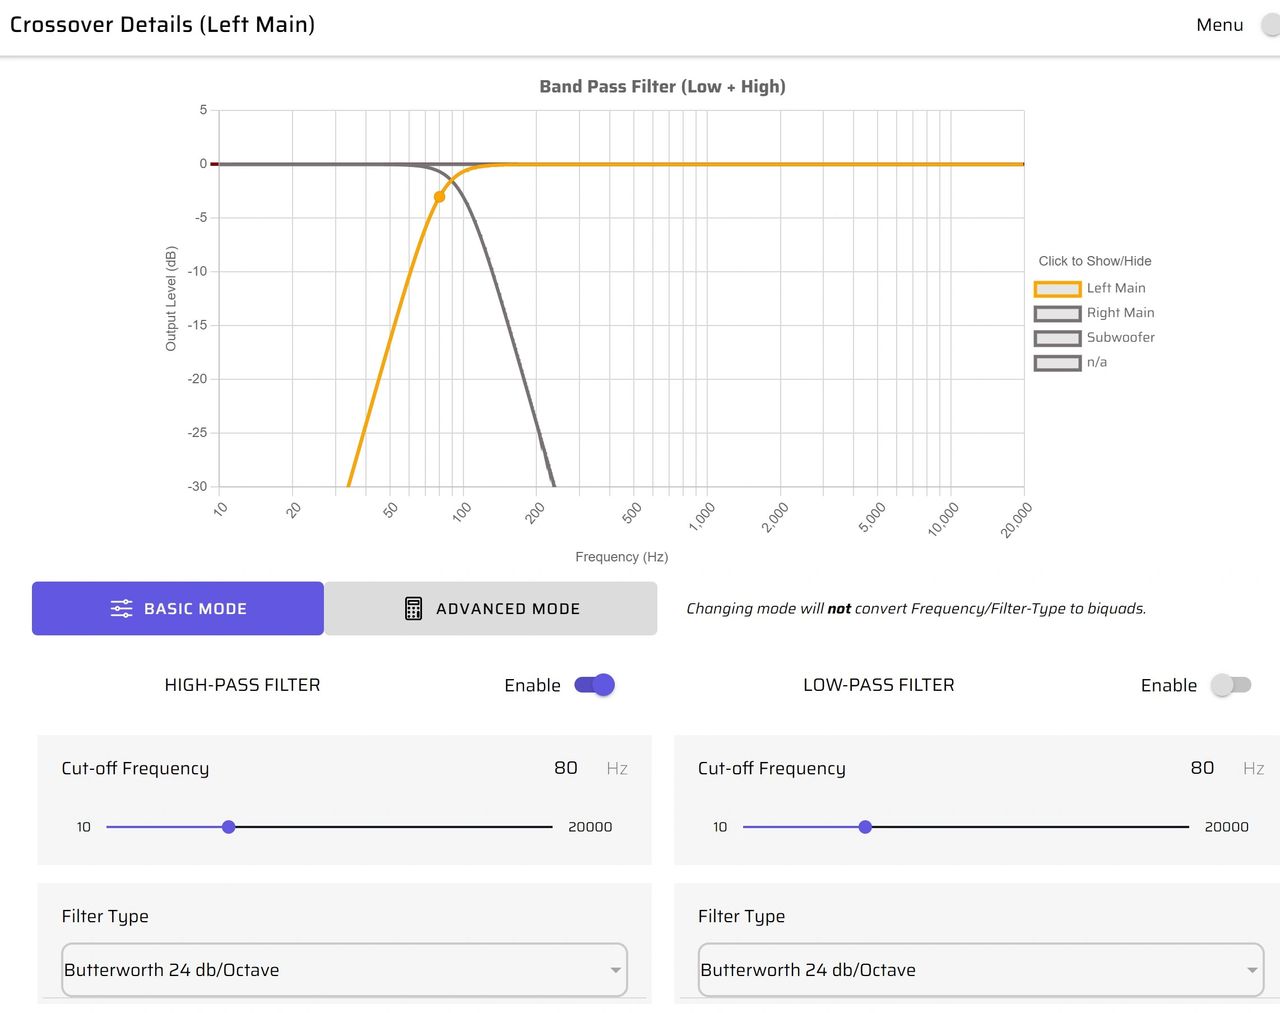Image resolution: width=1280 pixels, height=1013 pixels.
Task: Enable the Low-Pass Filter switch
Action: 1231,685
